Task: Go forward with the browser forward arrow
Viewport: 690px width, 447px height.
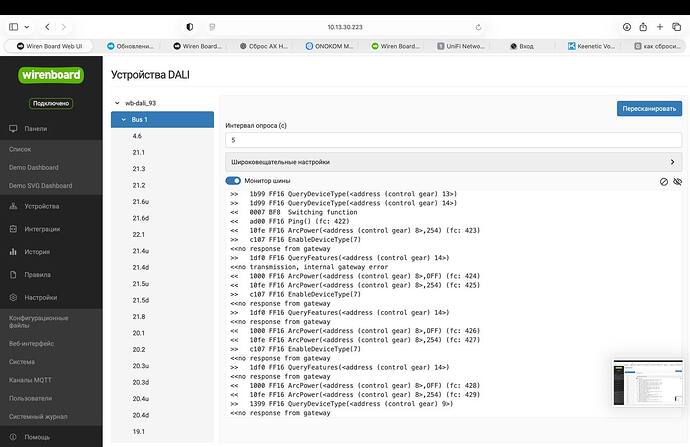Action: coord(63,27)
